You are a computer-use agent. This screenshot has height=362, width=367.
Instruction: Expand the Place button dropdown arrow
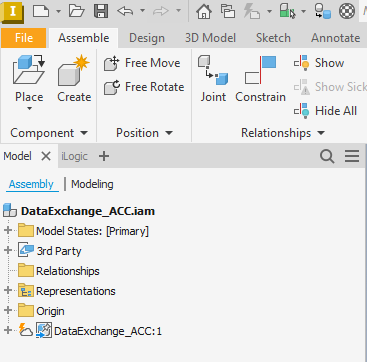point(29,109)
